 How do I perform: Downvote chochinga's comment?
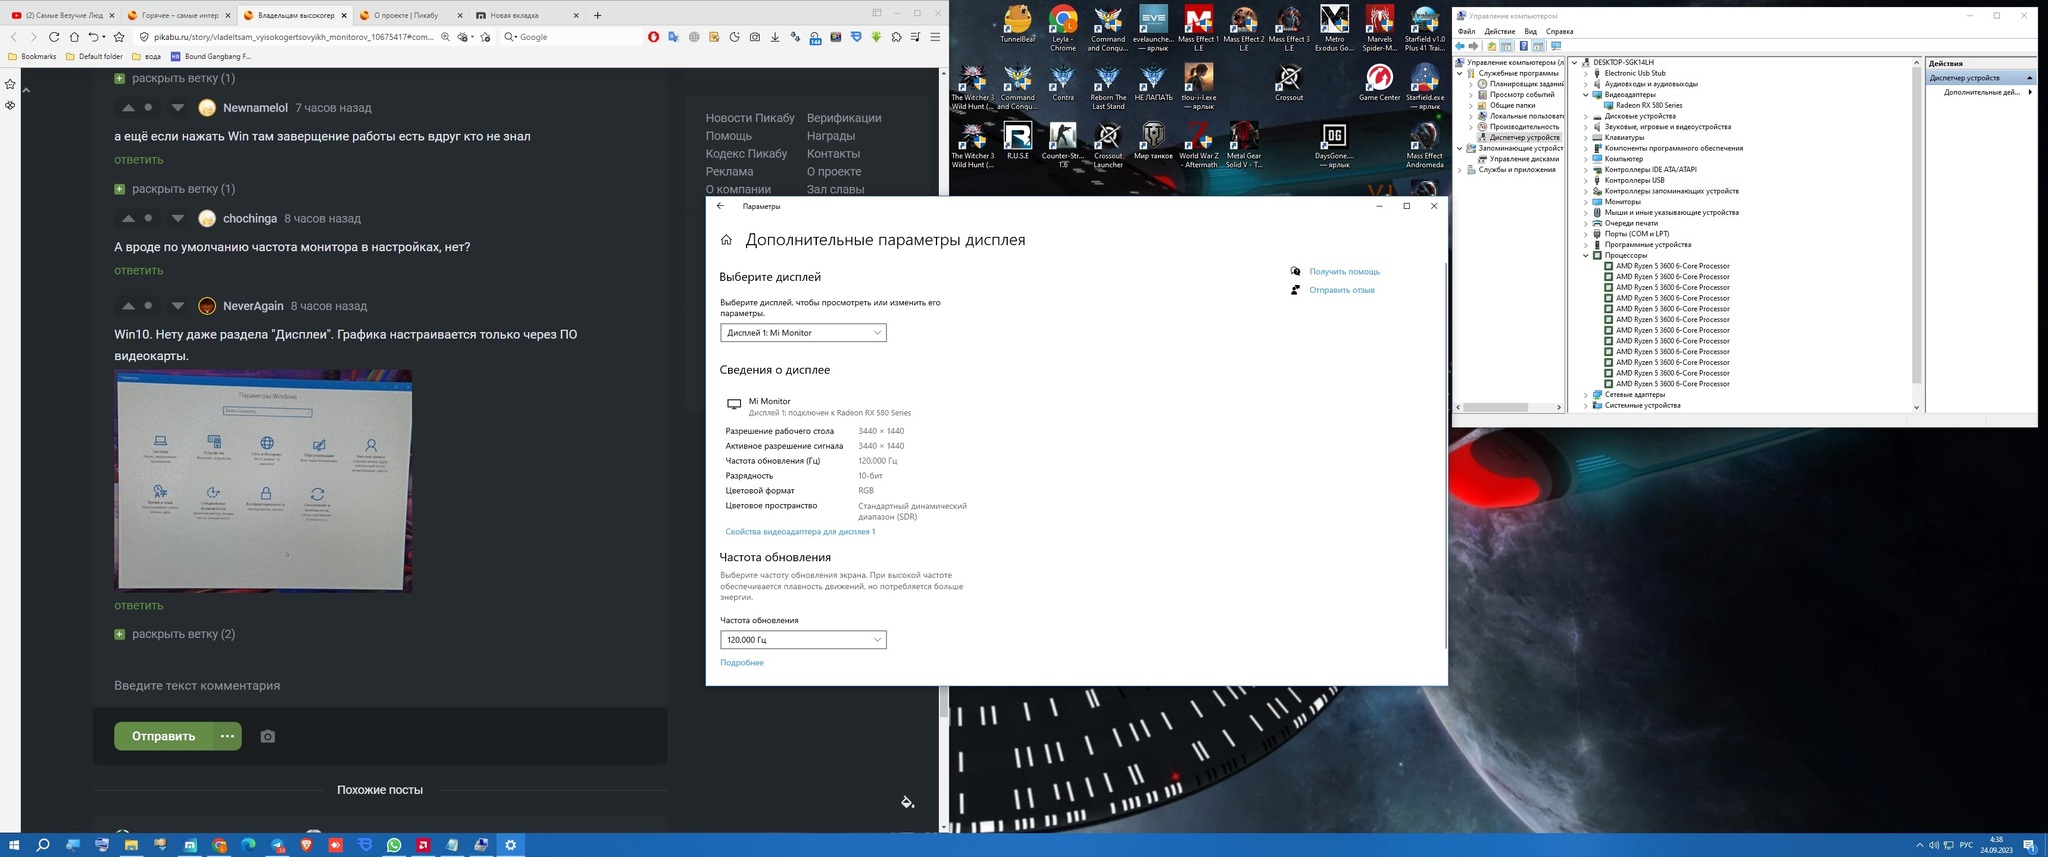pos(177,219)
